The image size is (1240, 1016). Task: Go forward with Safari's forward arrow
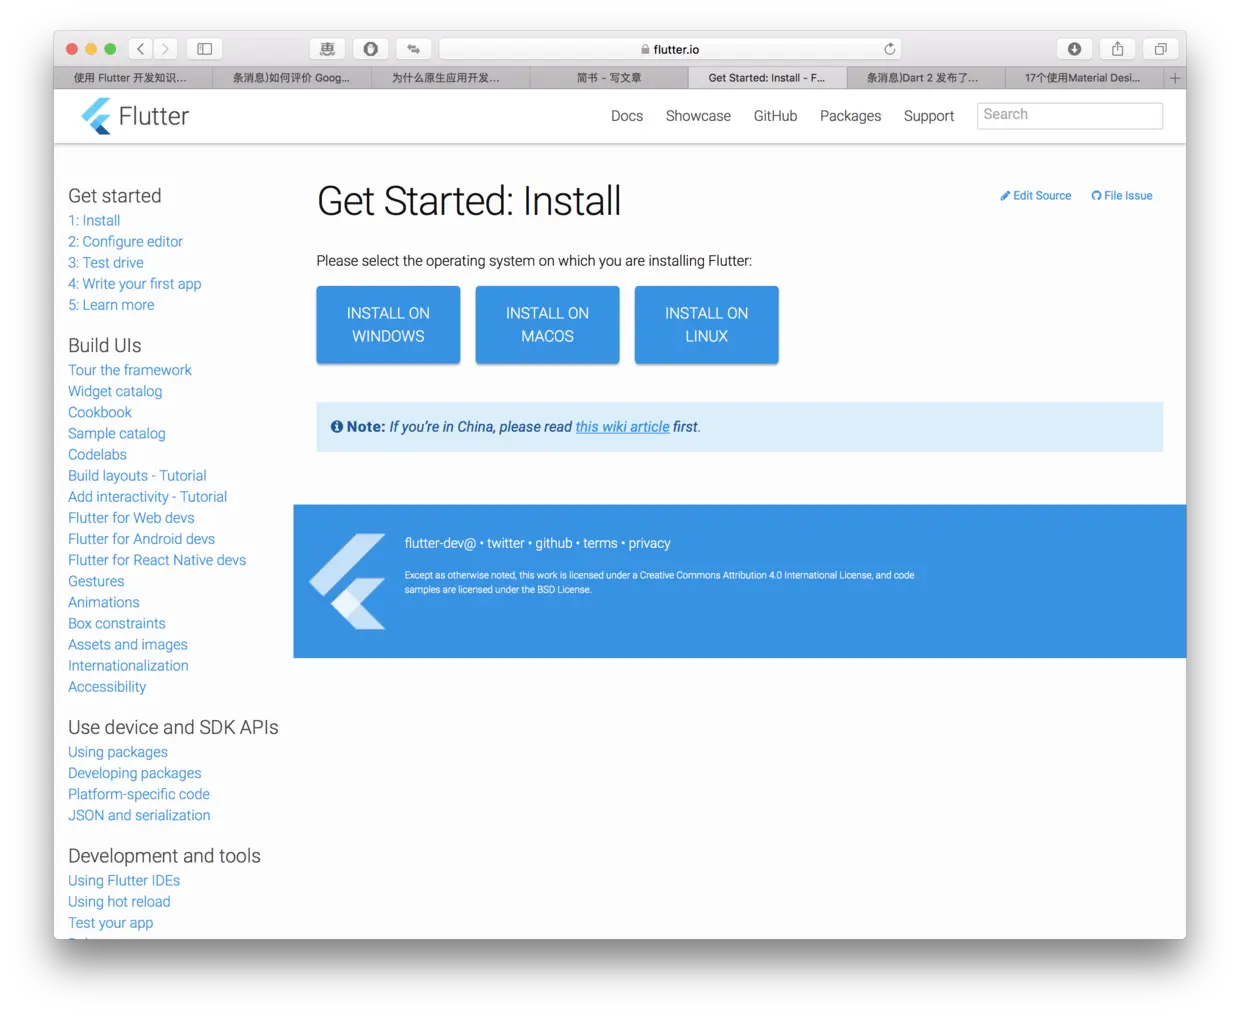click(x=166, y=49)
